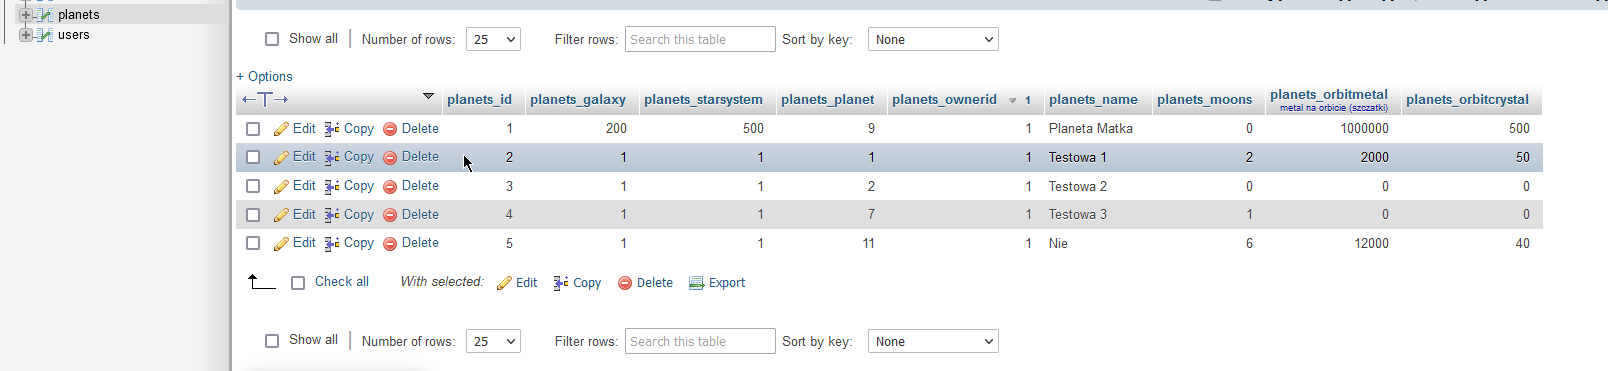Click the Copy icon in Testowa 1 row
Image resolution: width=1608 pixels, height=371 pixels.
(332, 157)
